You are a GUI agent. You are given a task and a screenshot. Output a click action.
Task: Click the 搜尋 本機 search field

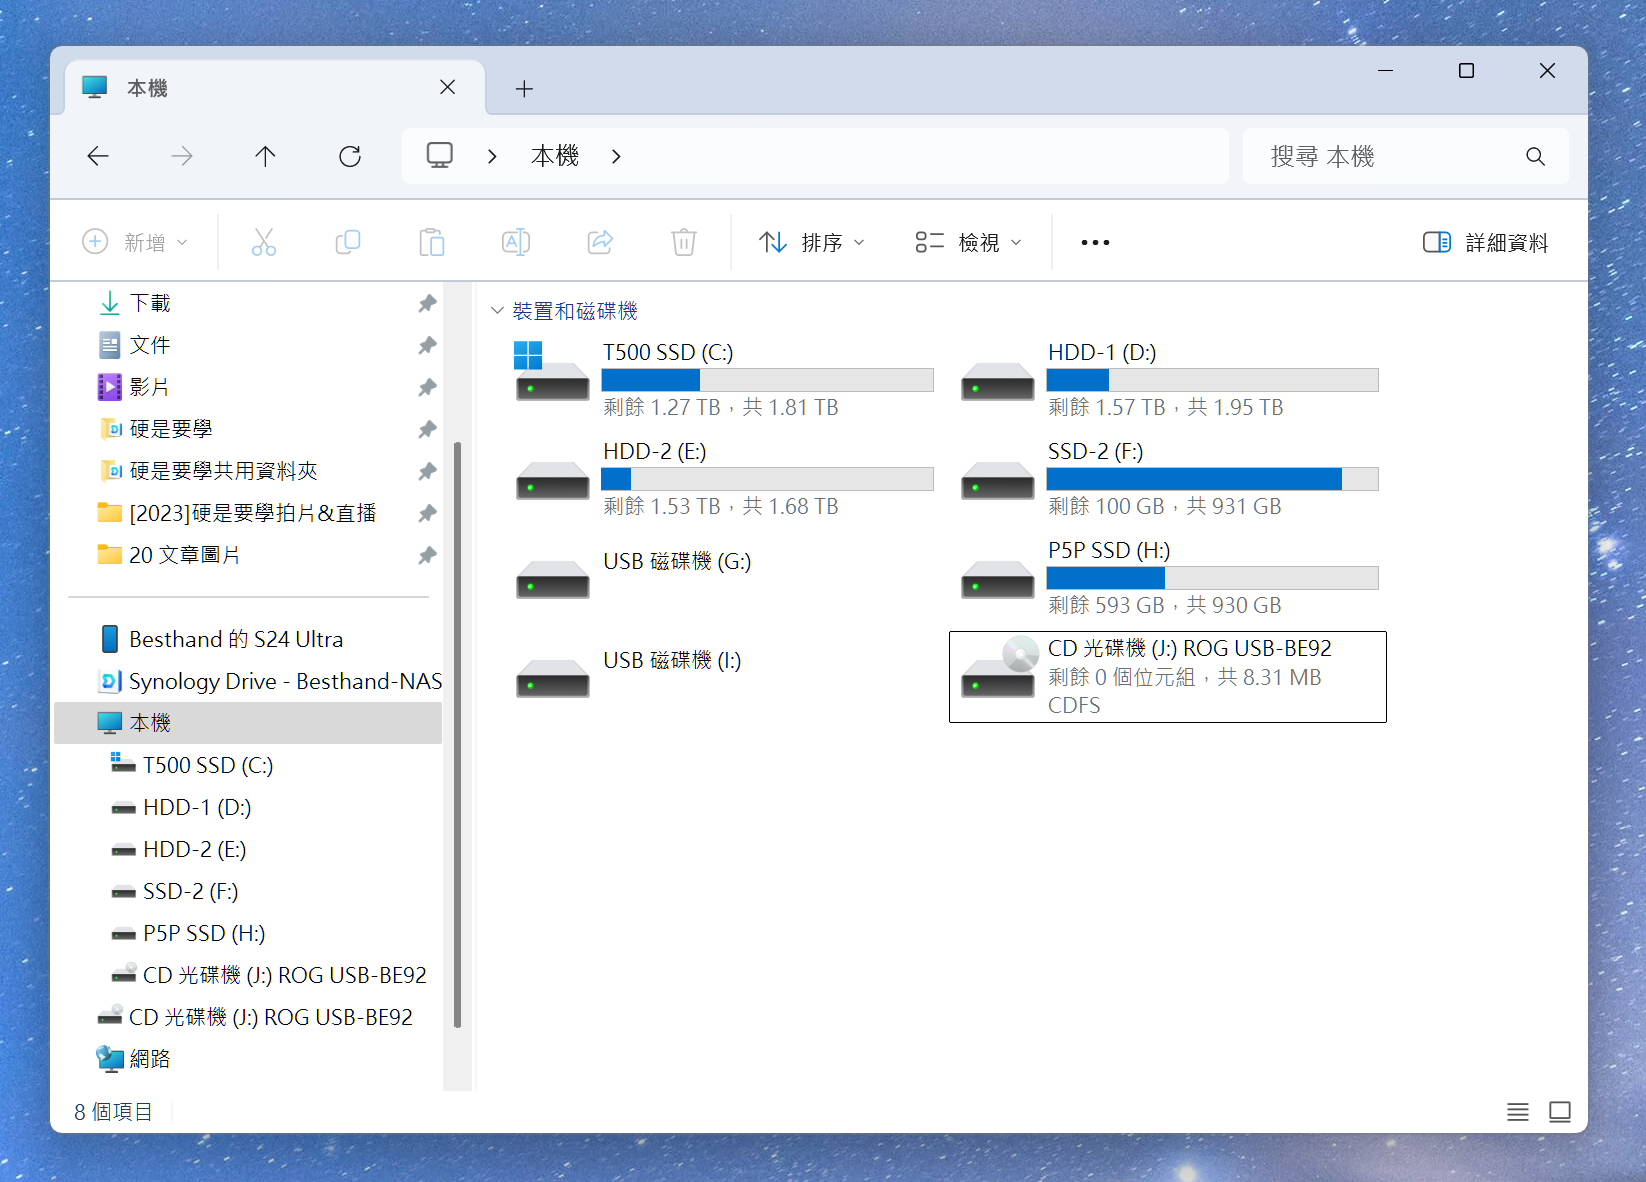click(1390, 156)
